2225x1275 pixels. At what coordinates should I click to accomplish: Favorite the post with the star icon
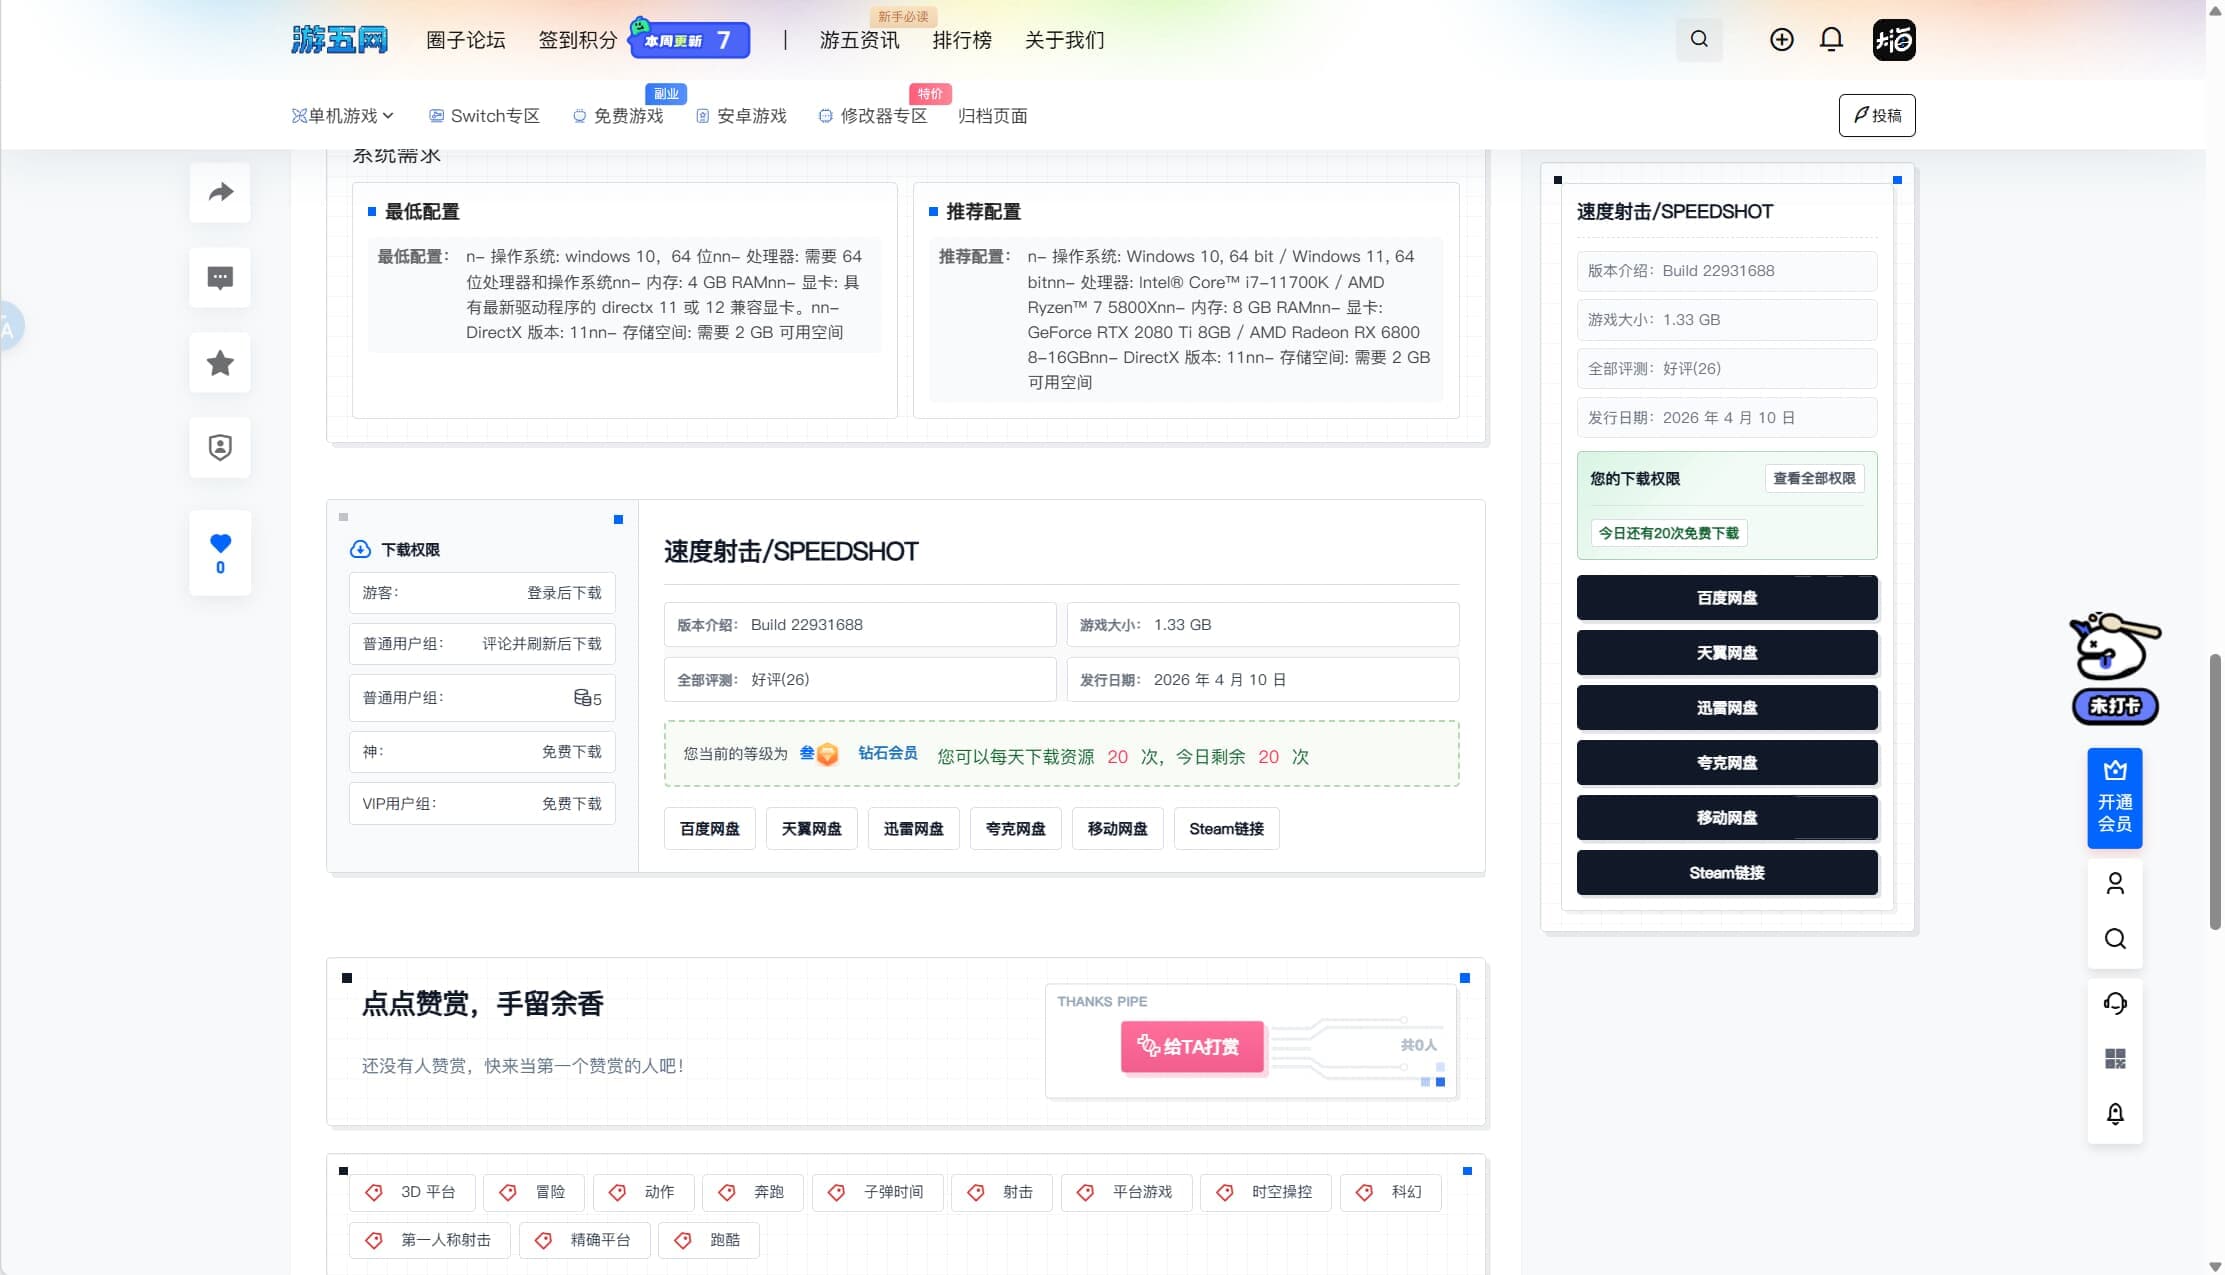220,362
